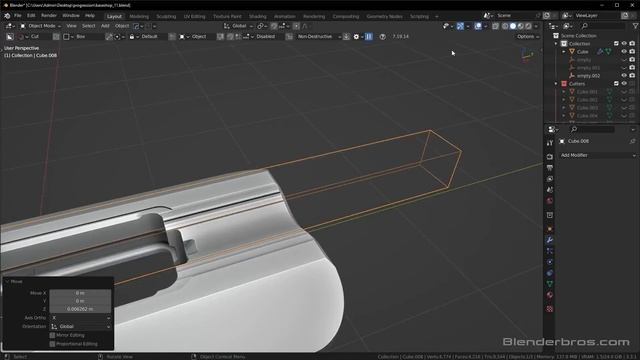Open the World properties tab
The image size is (640, 360).
click(x=550, y=201)
